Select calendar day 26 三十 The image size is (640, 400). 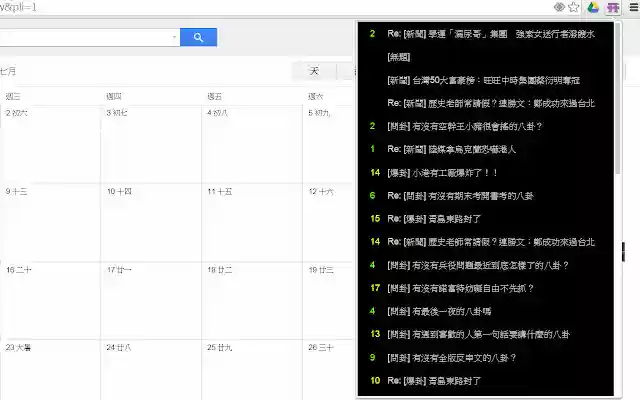pos(321,348)
